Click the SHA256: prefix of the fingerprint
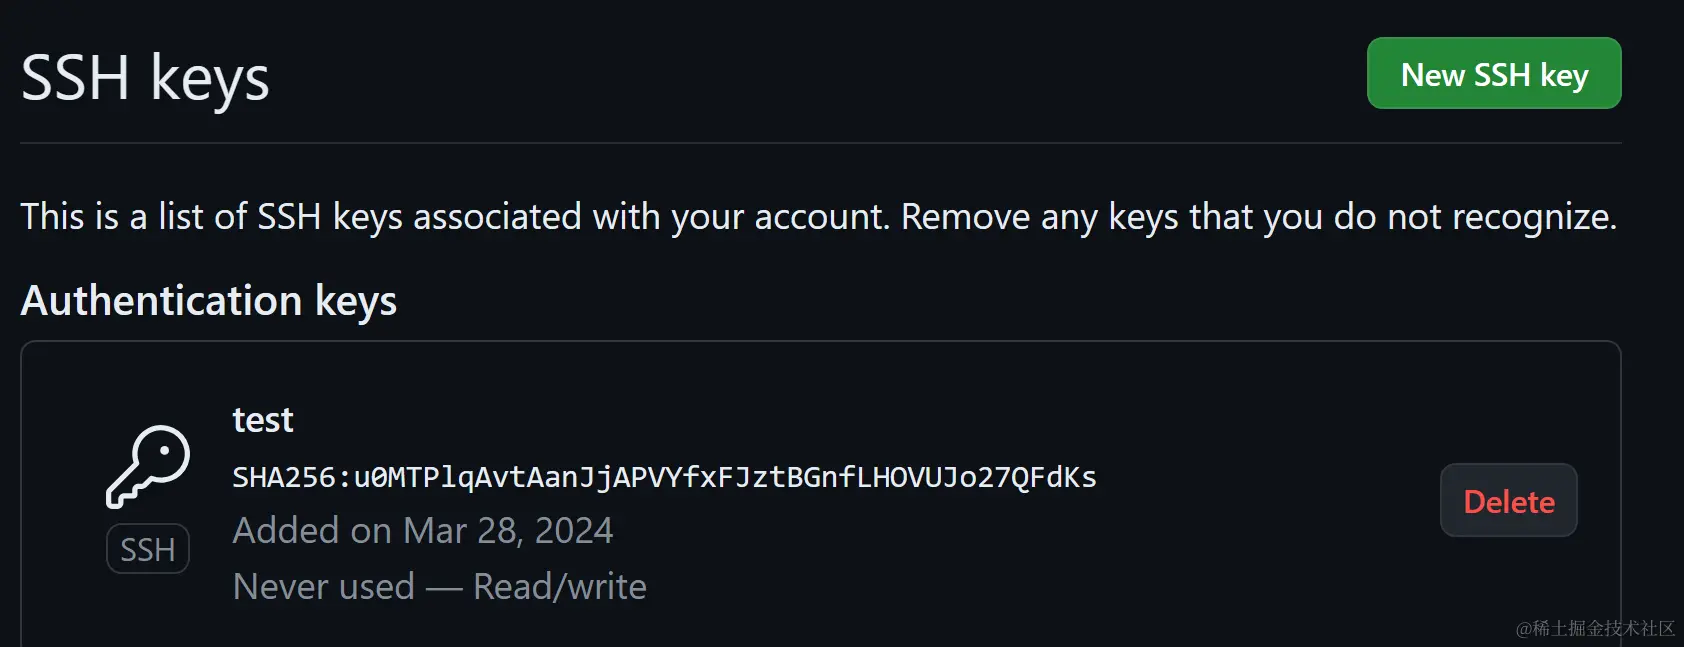 (290, 477)
